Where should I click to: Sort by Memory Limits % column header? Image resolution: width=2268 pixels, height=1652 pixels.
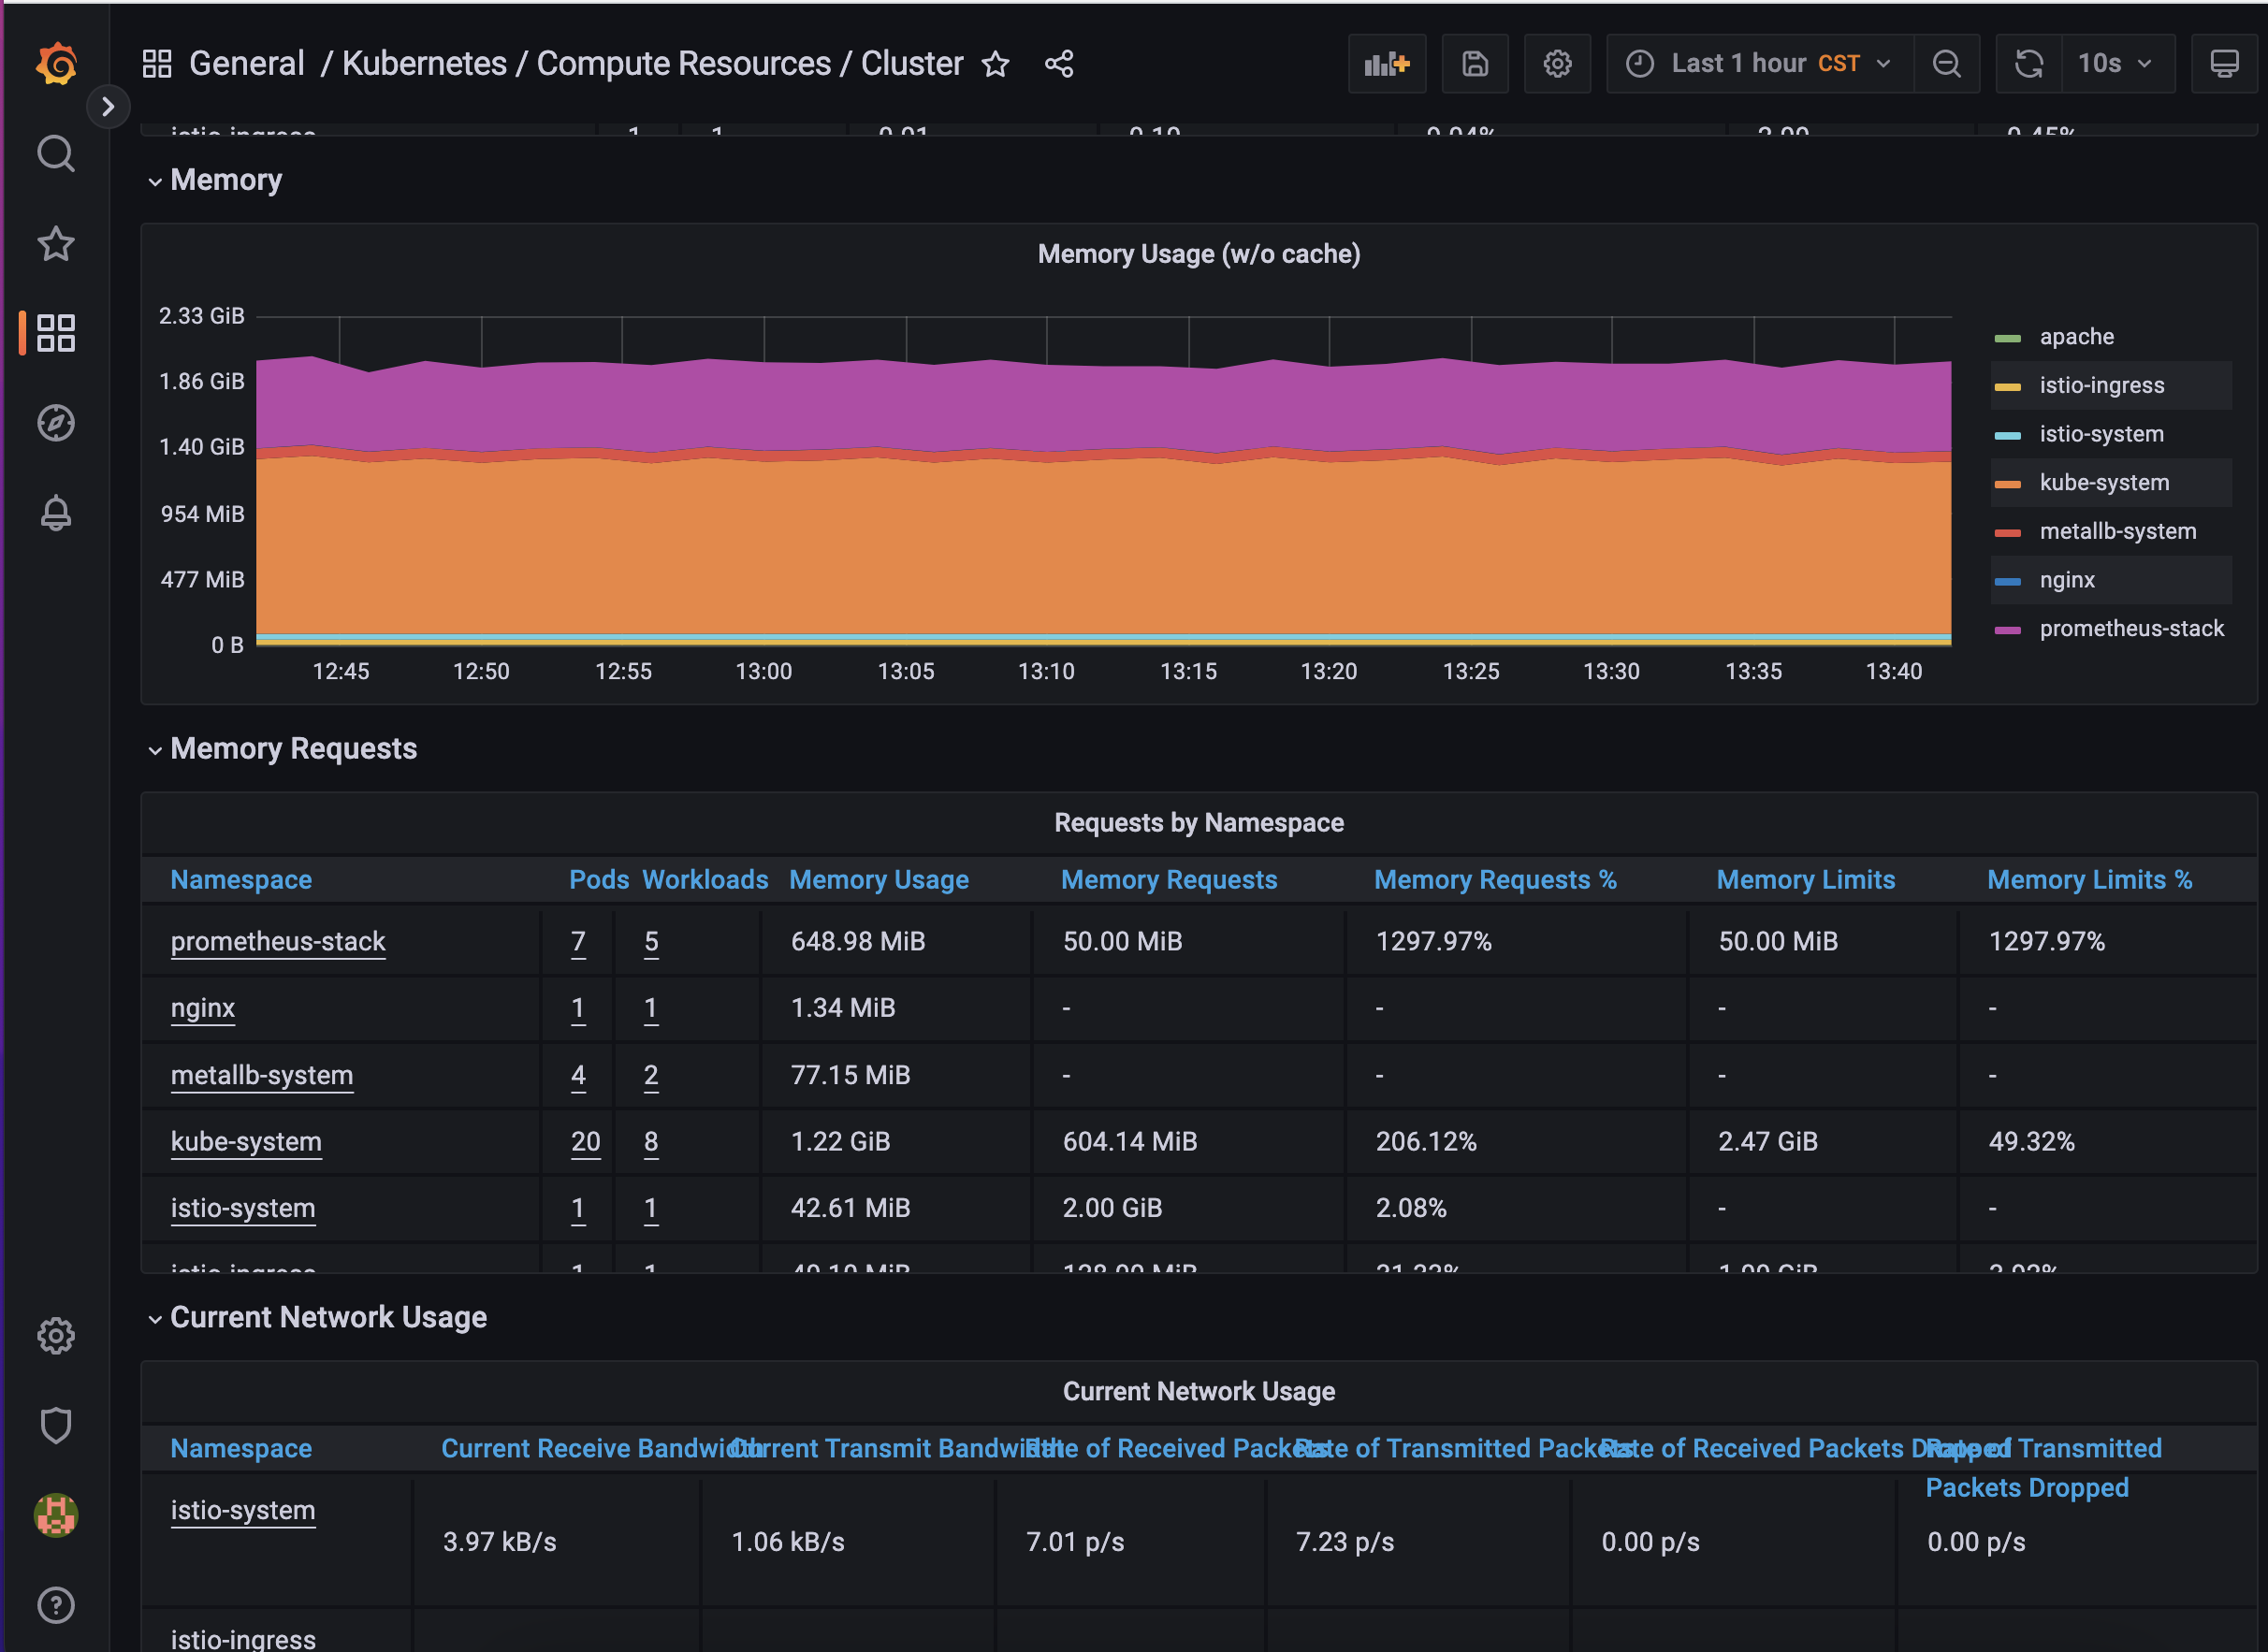tap(2089, 880)
